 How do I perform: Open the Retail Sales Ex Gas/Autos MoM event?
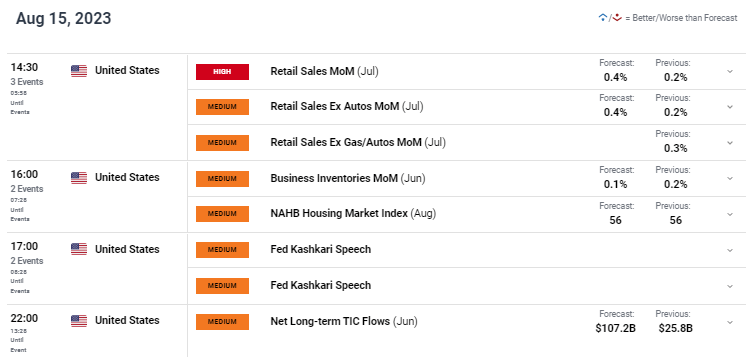click(358, 142)
